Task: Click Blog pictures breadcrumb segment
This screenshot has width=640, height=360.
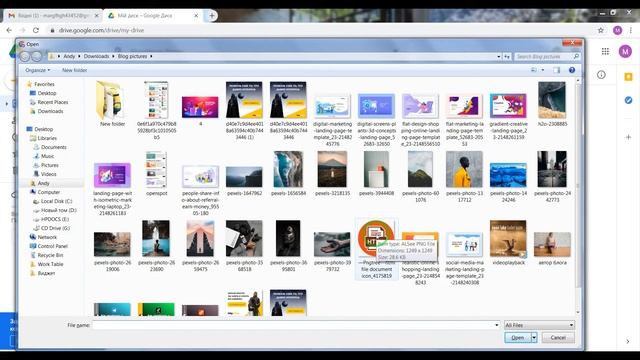Action: coord(132,56)
